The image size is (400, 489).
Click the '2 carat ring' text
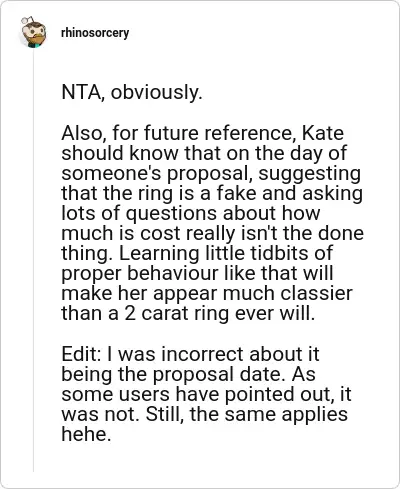tap(177, 314)
